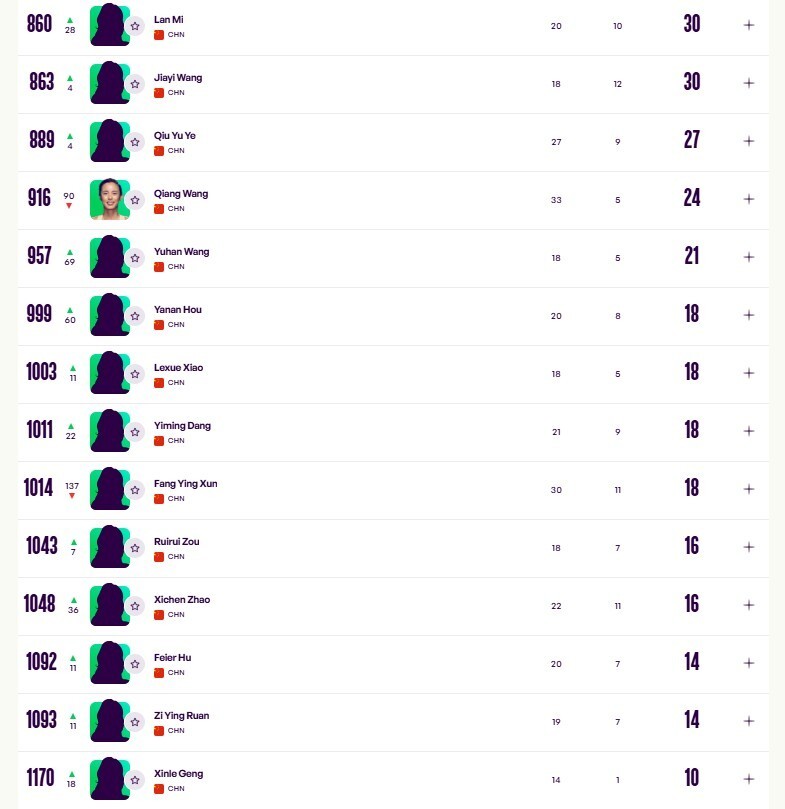
Task: Expand Yiming Dang's row details
Action: coord(748,431)
